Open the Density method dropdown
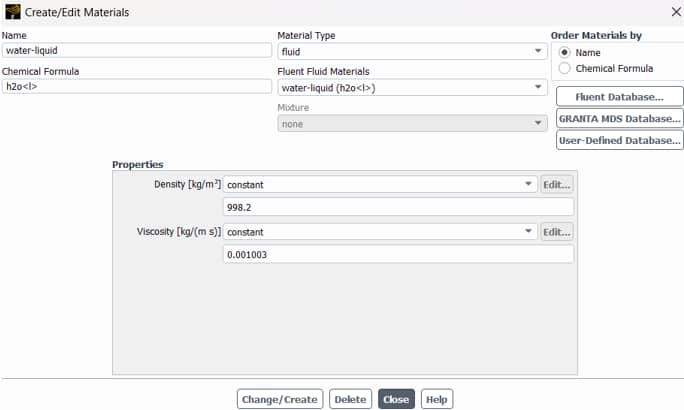The height and width of the screenshot is (410, 684). point(380,184)
